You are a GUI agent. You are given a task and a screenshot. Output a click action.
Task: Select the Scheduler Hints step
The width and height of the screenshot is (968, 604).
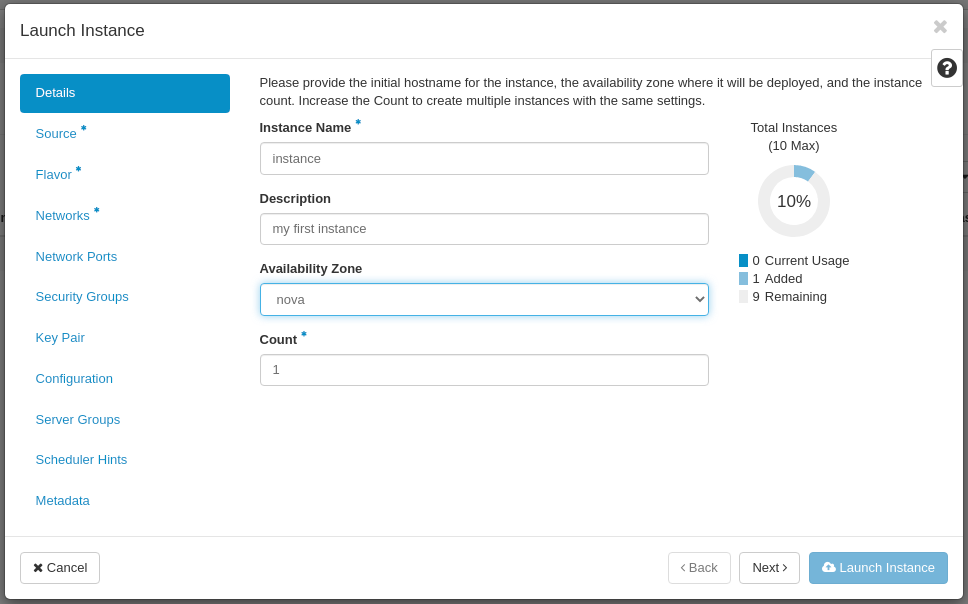(x=81, y=459)
